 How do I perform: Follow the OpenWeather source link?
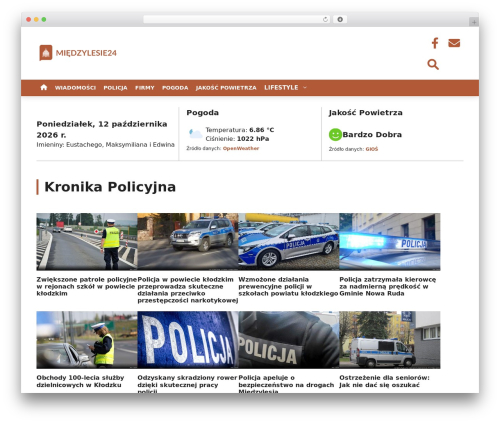241,148
